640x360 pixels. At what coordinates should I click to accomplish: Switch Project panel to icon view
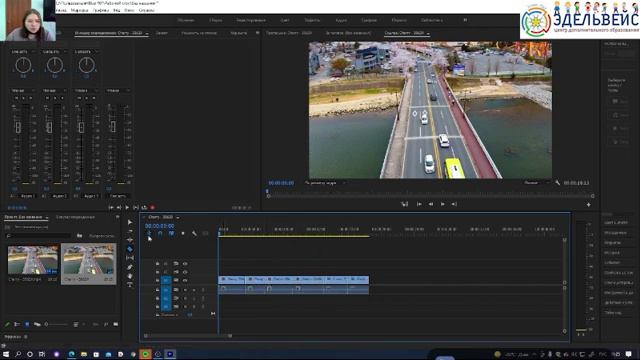pyautogui.click(x=27, y=324)
